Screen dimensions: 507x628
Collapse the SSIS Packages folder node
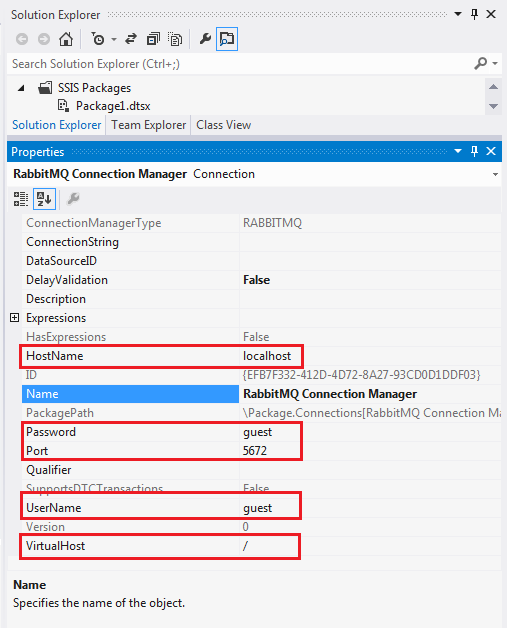tap(21, 88)
